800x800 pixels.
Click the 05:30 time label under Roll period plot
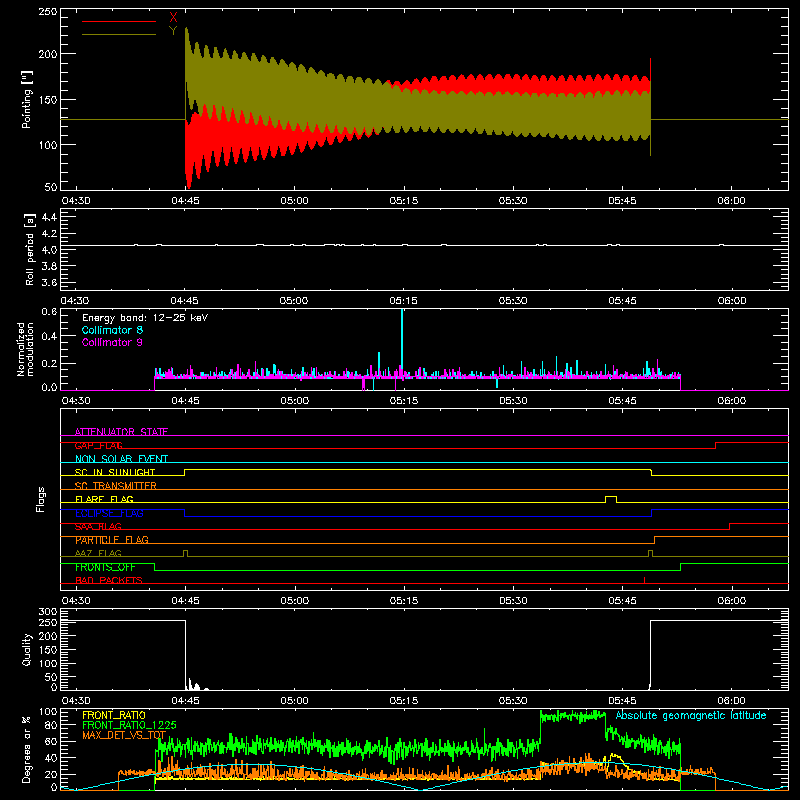tap(513, 301)
